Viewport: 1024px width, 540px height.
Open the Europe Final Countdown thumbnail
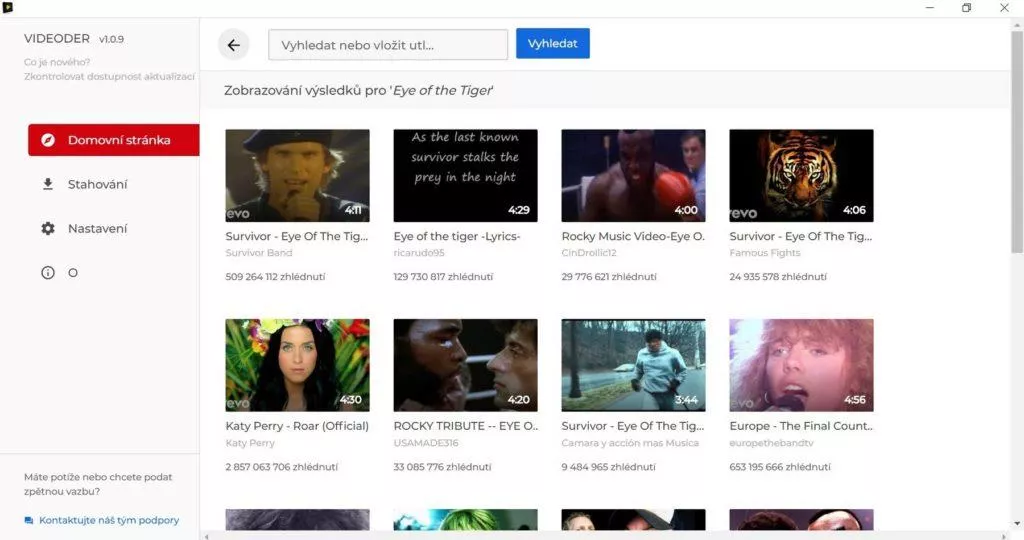point(801,365)
